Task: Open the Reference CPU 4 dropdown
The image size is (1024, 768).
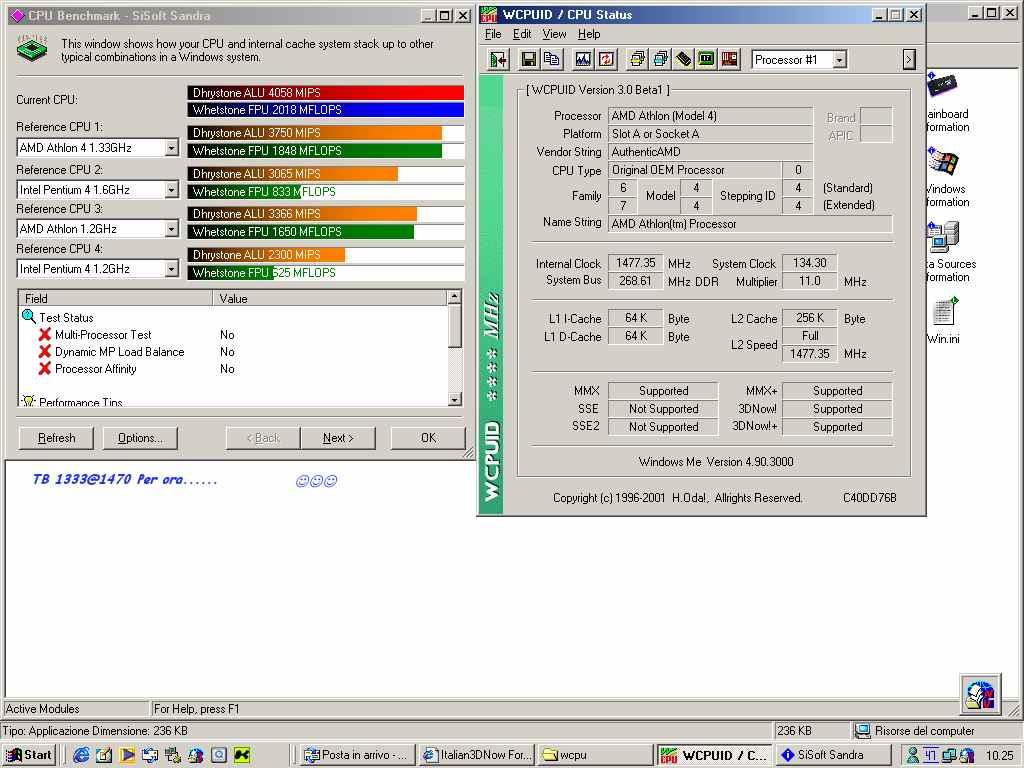Action: coord(171,268)
